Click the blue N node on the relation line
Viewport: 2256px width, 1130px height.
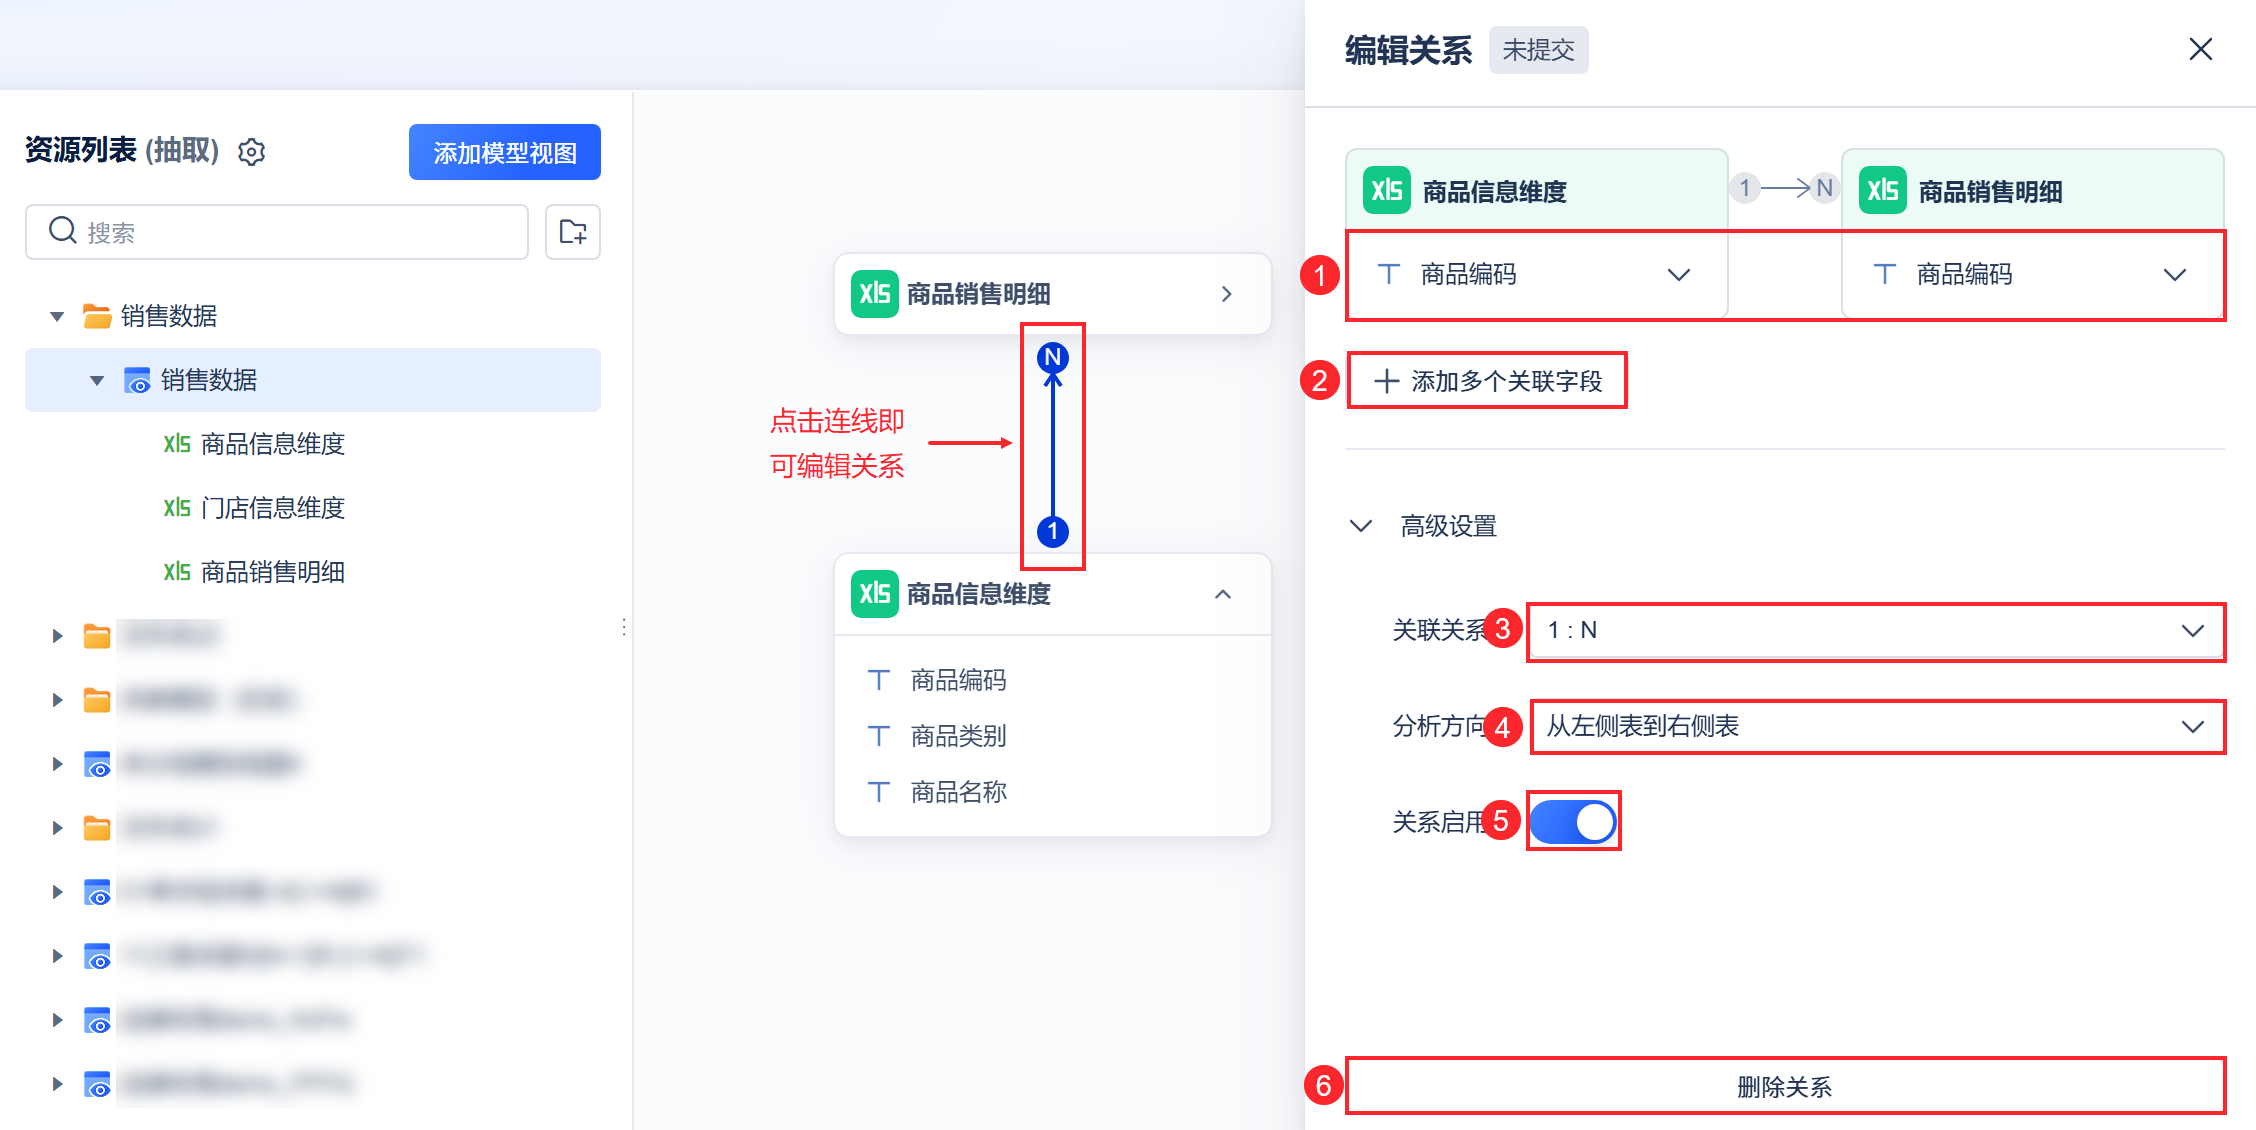click(x=1052, y=357)
